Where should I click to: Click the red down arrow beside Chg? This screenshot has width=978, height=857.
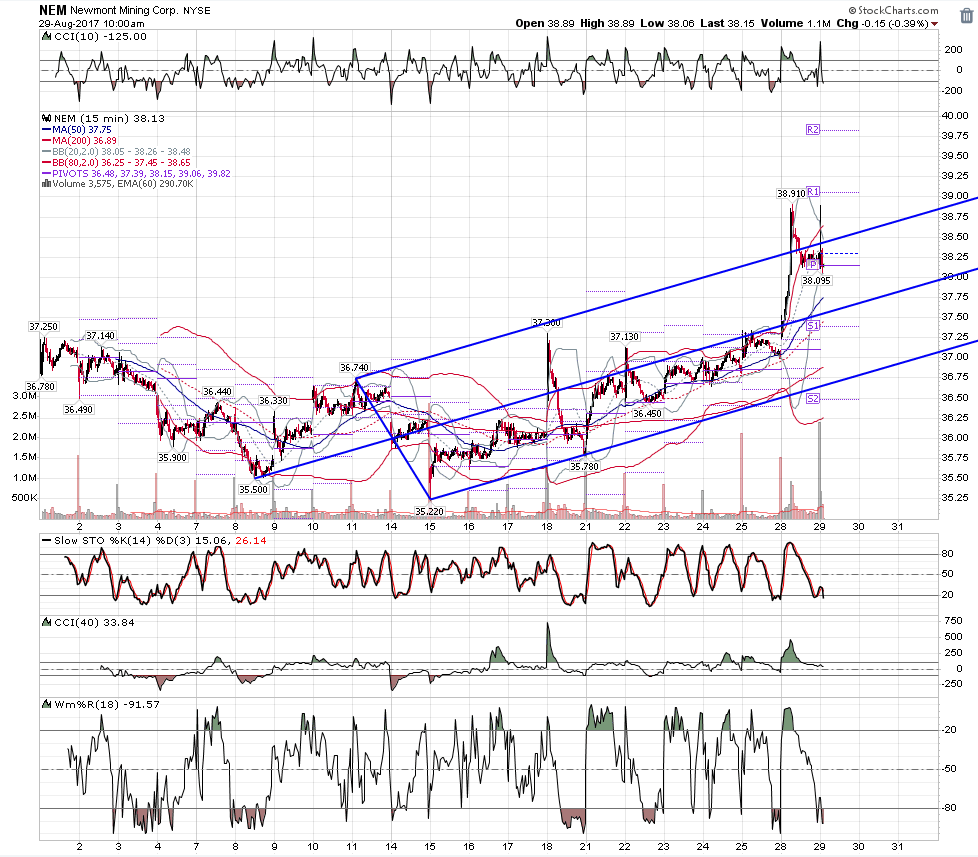[x=934, y=24]
